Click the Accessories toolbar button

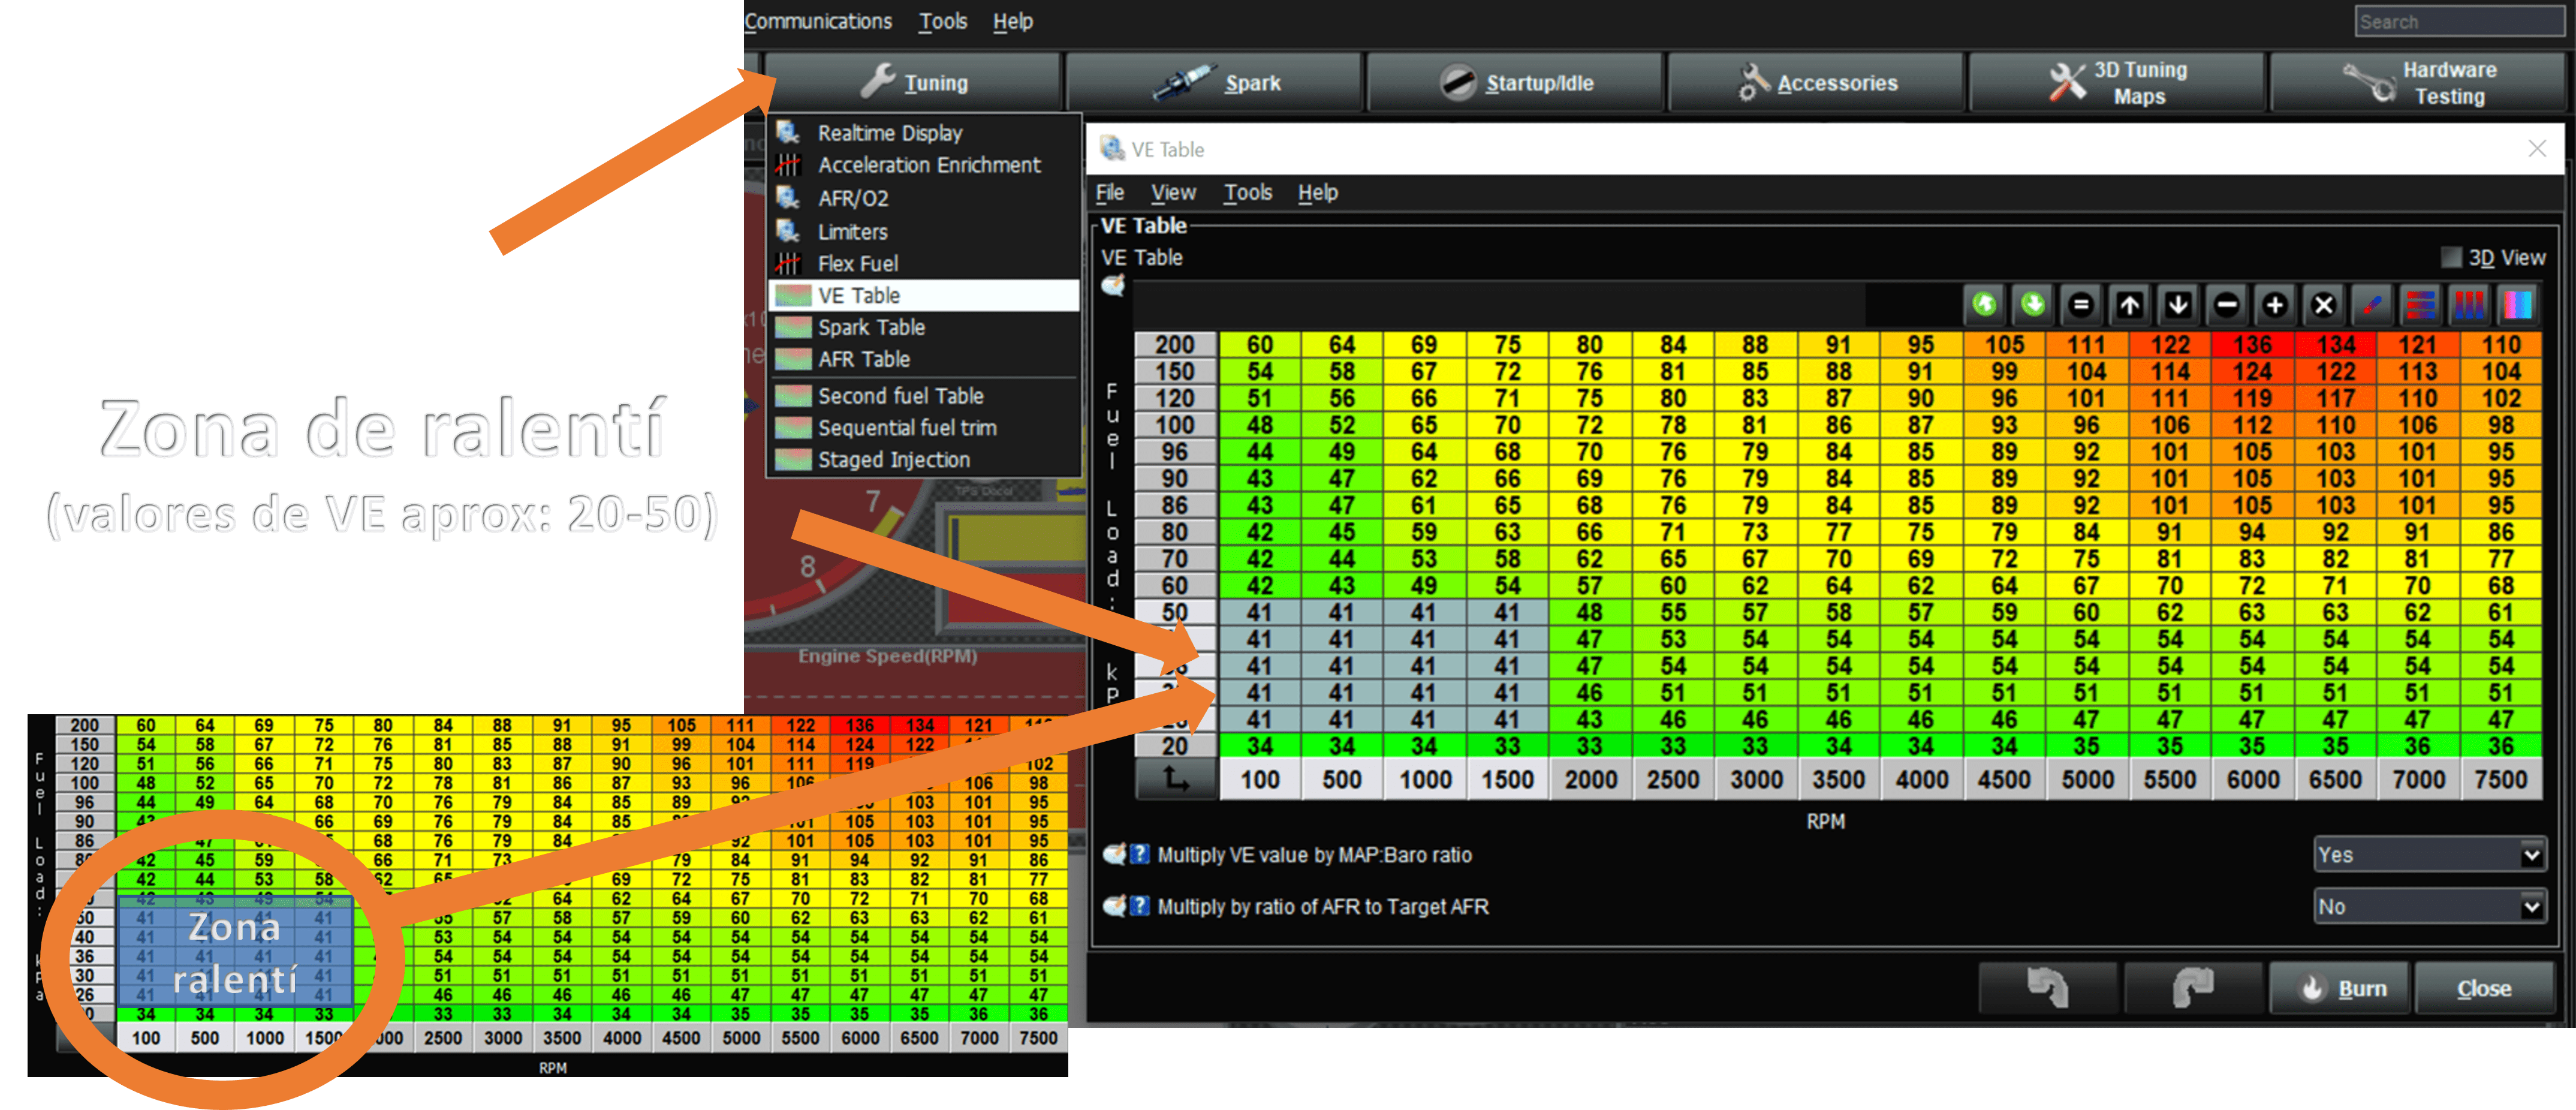point(1816,82)
